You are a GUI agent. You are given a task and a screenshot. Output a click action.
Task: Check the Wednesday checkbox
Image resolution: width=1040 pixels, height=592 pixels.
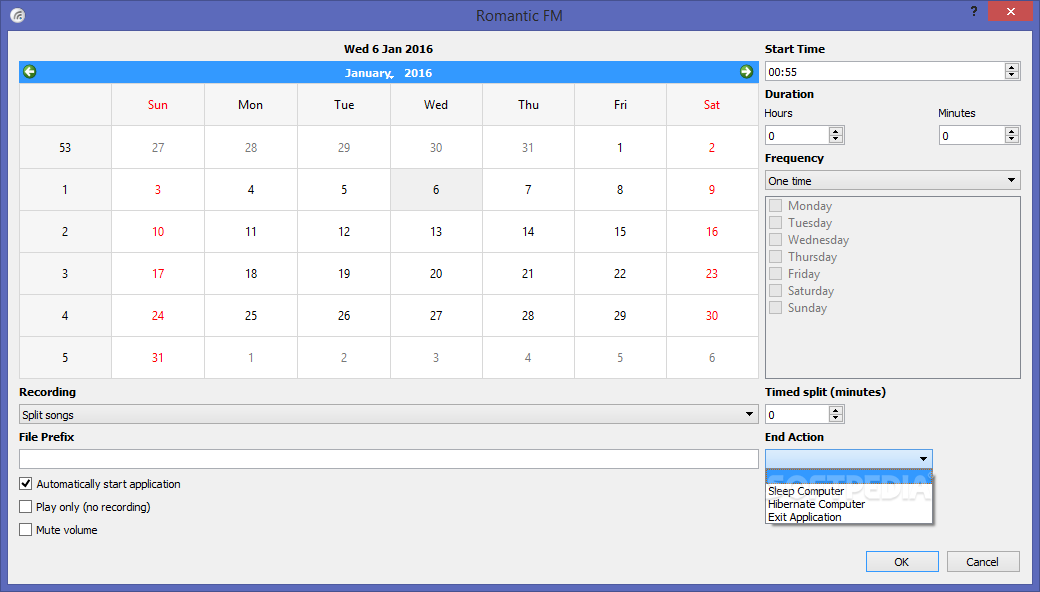click(775, 239)
